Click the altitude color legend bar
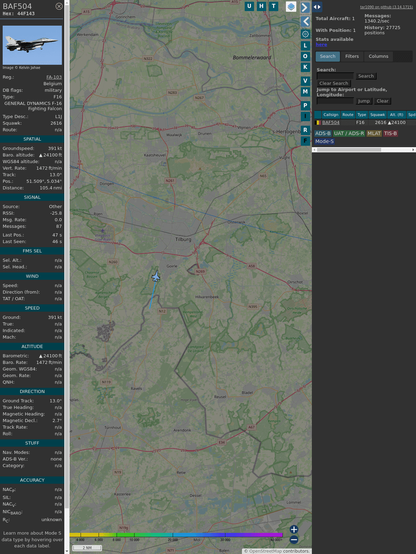 pos(176,535)
